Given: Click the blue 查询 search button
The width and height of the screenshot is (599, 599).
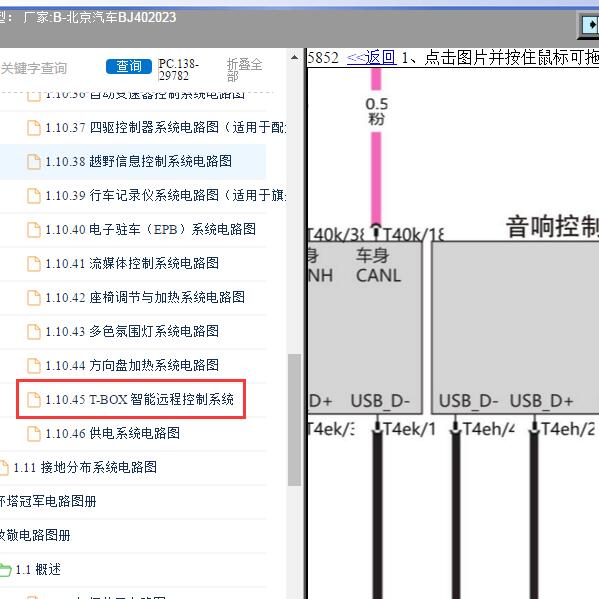Looking at the screenshot, I should (x=129, y=66).
